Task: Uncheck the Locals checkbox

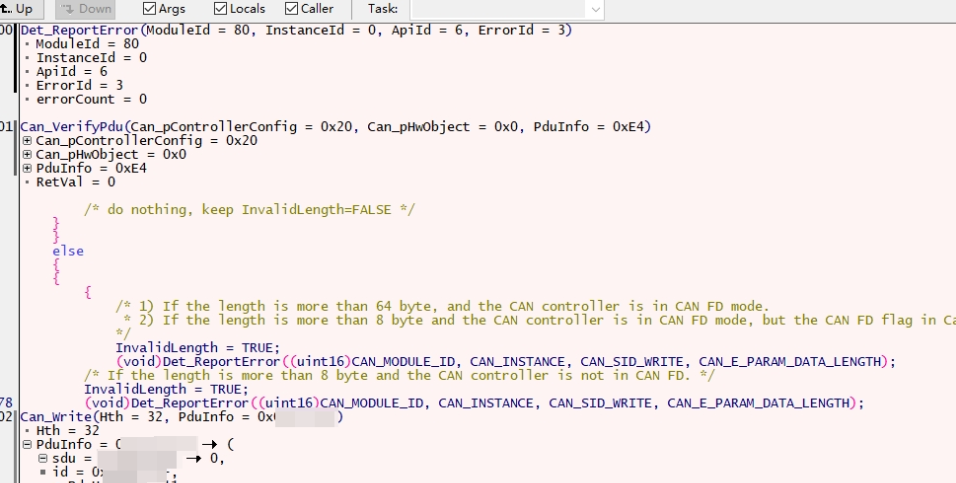Action: coord(221,9)
